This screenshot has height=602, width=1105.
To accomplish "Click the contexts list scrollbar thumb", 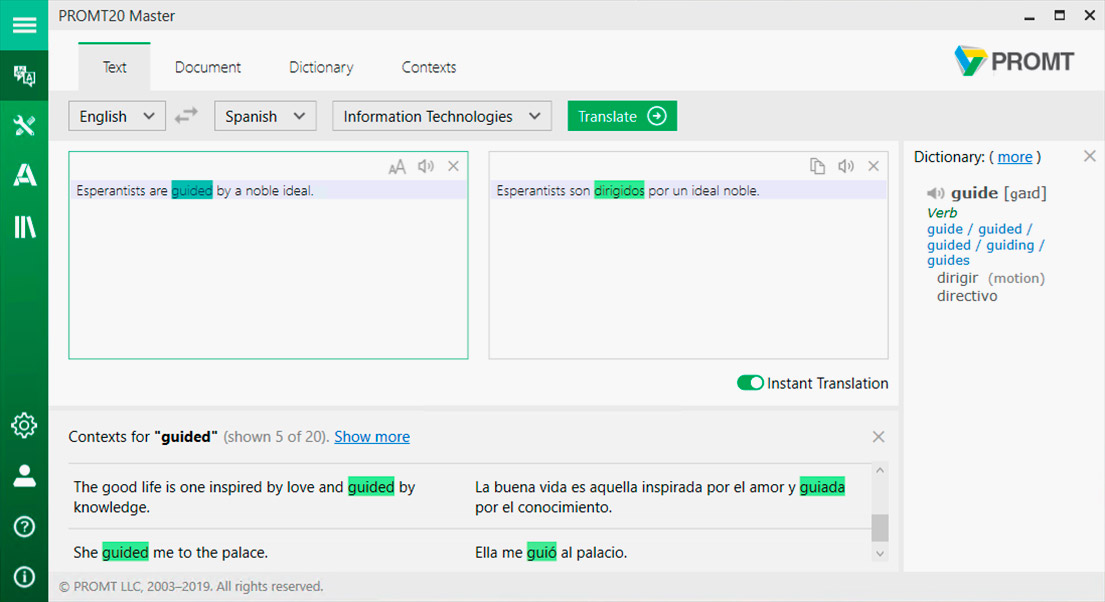I will (x=880, y=527).
